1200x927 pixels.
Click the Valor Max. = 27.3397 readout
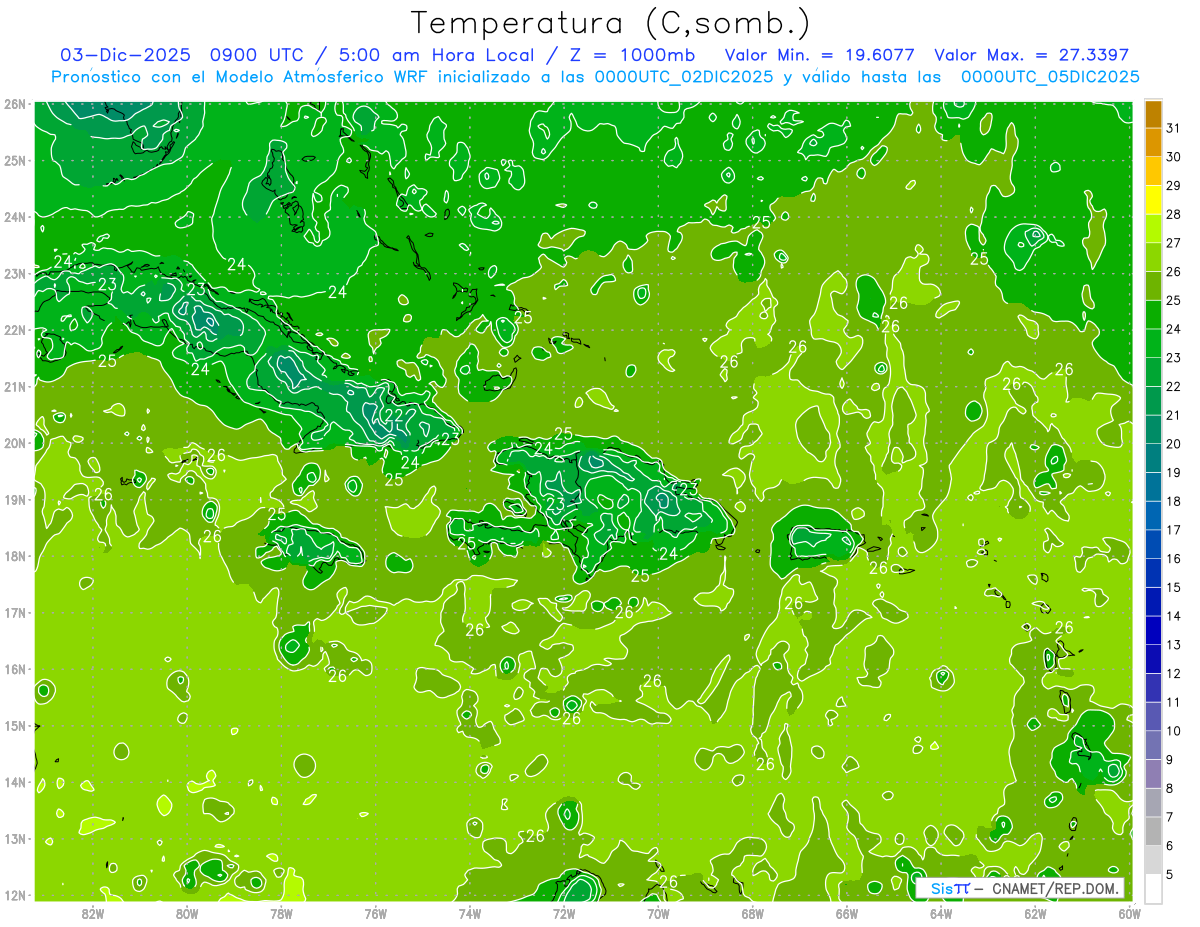pos(1031,55)
